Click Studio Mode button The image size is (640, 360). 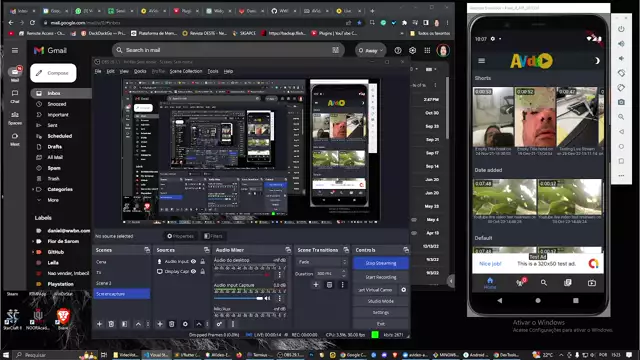tap(381, 301)
